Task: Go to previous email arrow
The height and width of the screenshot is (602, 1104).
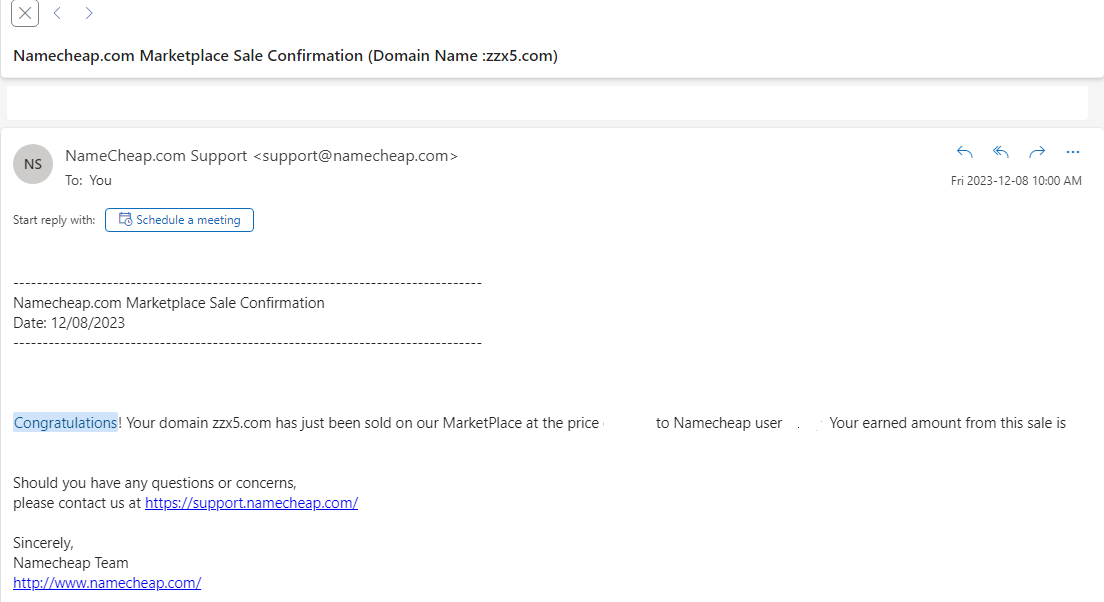Action: click(x=58, y=13)
